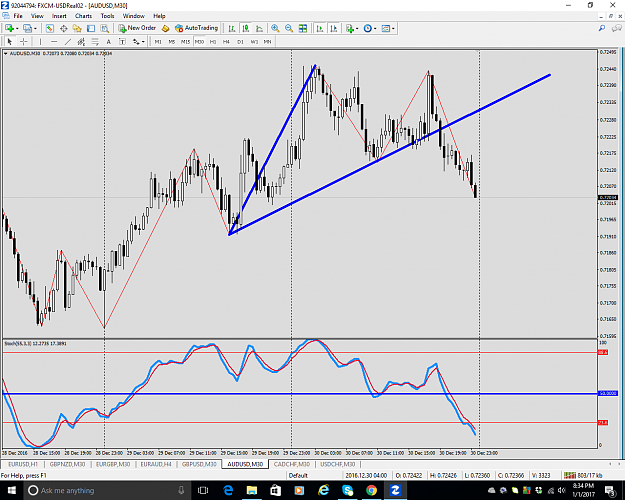Expand the Indicators dropdown arrow
625x500 pixels.
coord(357,29)
